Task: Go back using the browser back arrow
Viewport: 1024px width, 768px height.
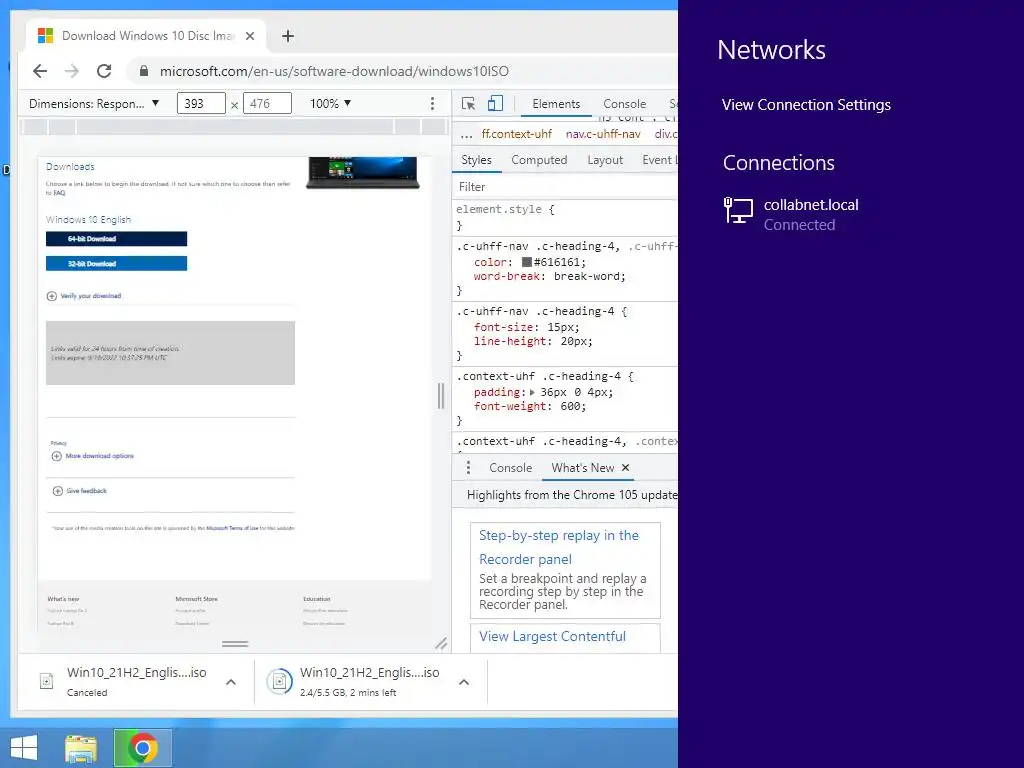Action: (40, 71)
